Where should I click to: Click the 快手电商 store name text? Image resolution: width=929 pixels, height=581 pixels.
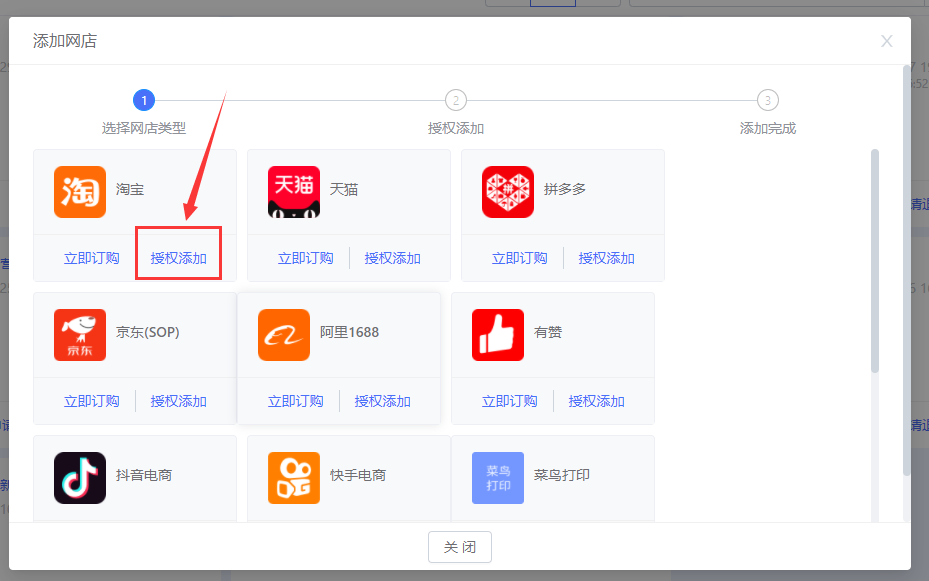coord(358,475)
